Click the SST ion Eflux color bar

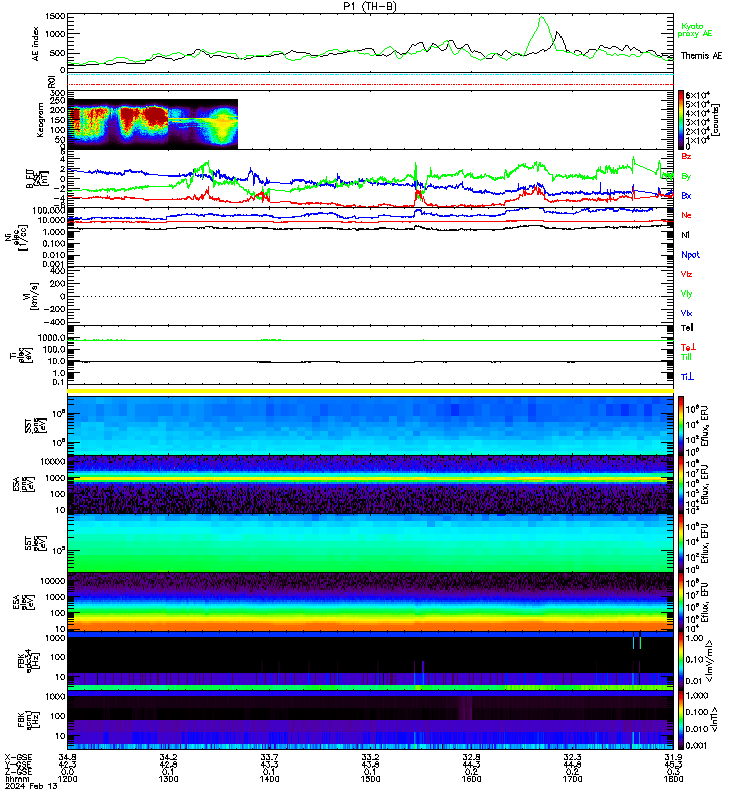pyautogui.click(x=681, y=426)
